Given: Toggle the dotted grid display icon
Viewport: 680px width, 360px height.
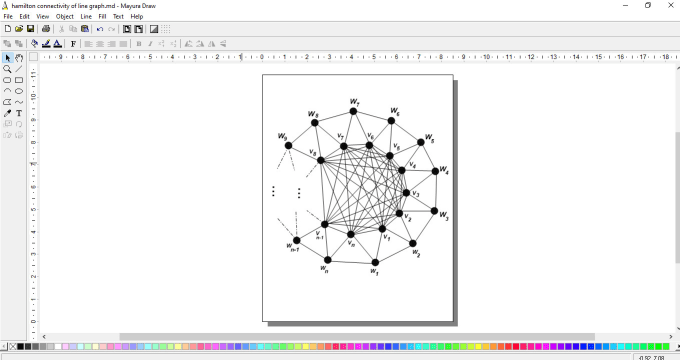Looking at the screenshot, I should coord(166,29).
